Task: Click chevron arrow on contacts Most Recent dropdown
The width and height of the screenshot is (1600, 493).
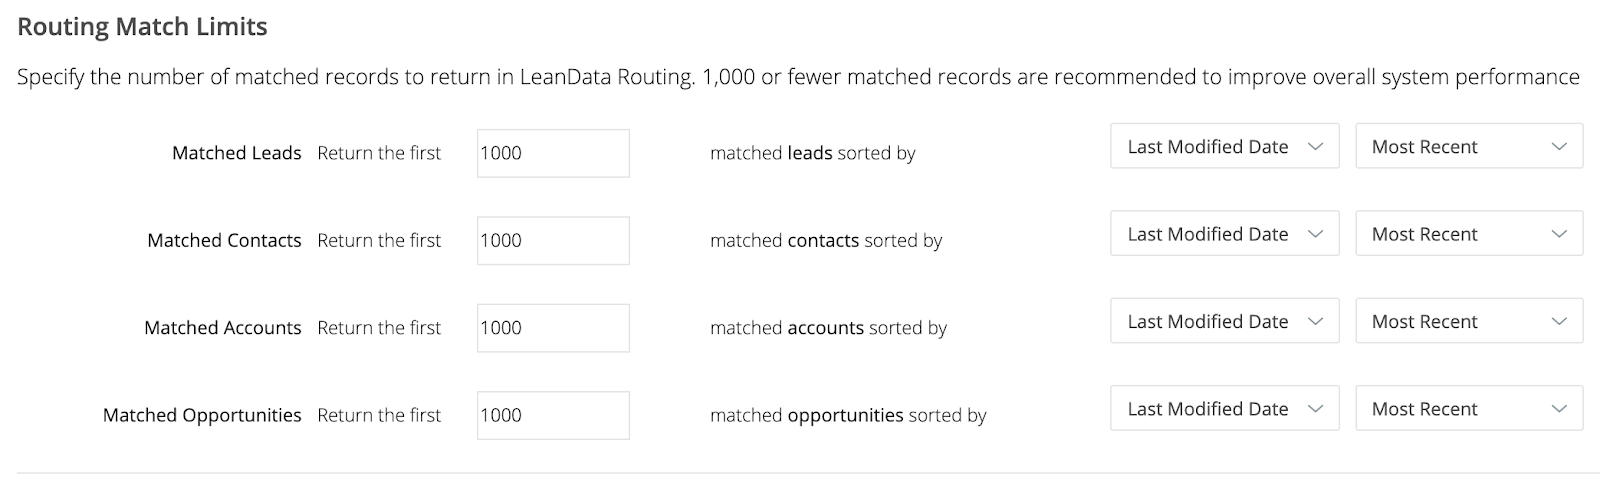Action: (x=1559, y=234)
